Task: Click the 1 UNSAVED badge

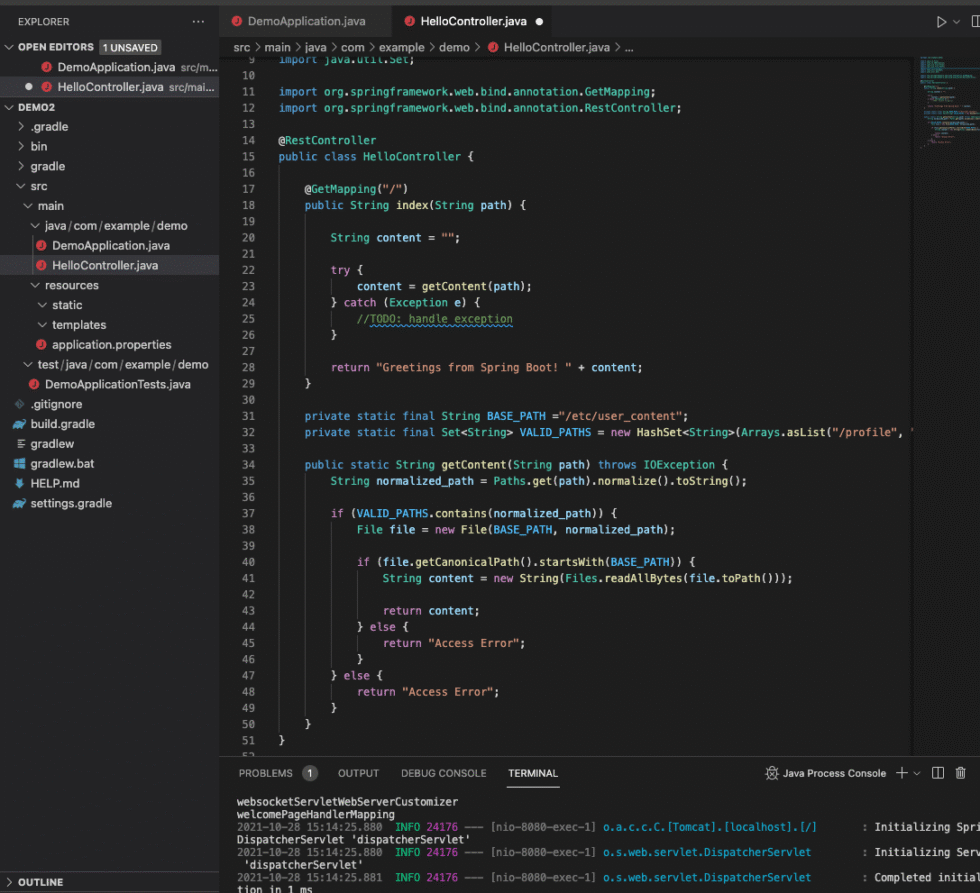Action: [x=130, y=47]
